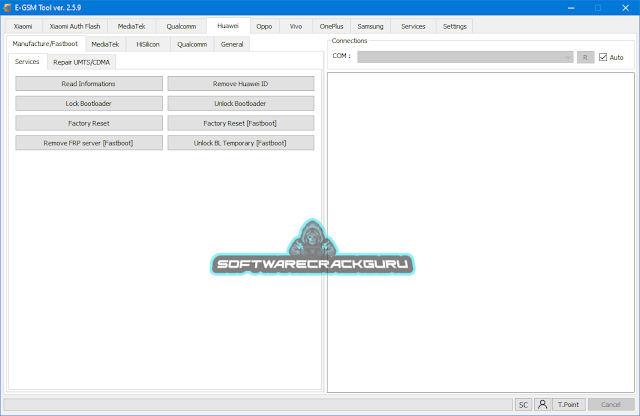This screenshot has height=416, width=640.
Task: Click the Read Informations button
Action: point(89,84)
